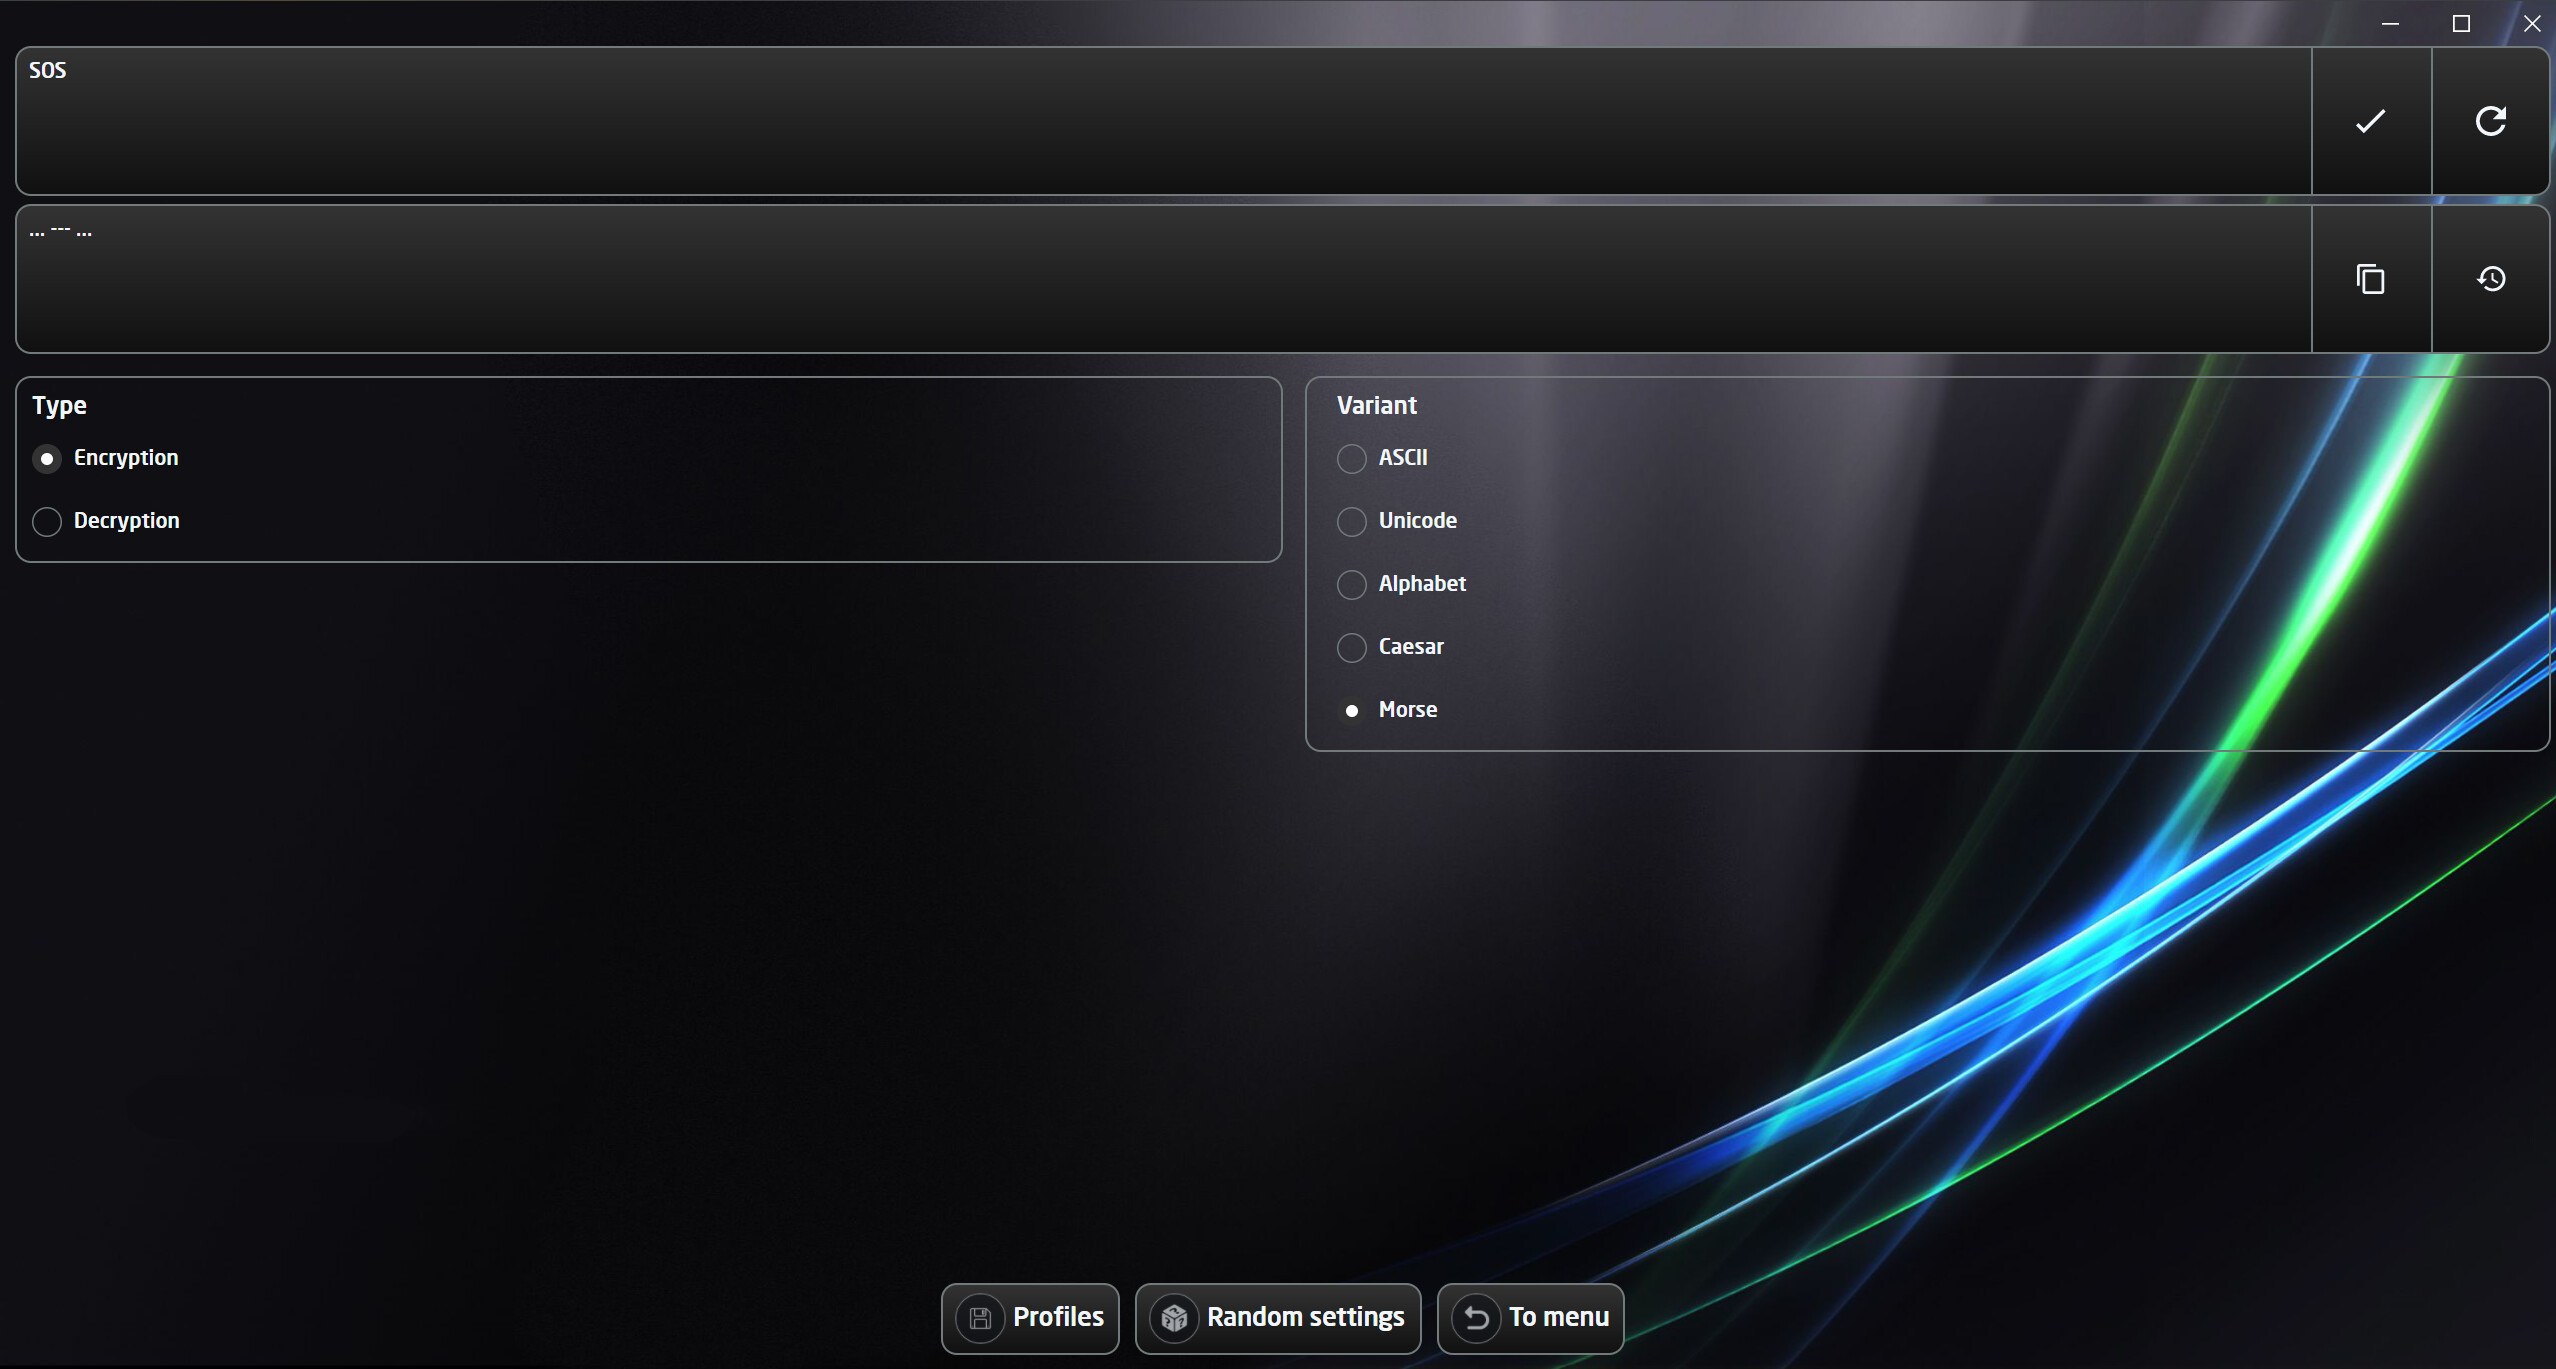Switch to Decryption mode

tap(47, 521)
